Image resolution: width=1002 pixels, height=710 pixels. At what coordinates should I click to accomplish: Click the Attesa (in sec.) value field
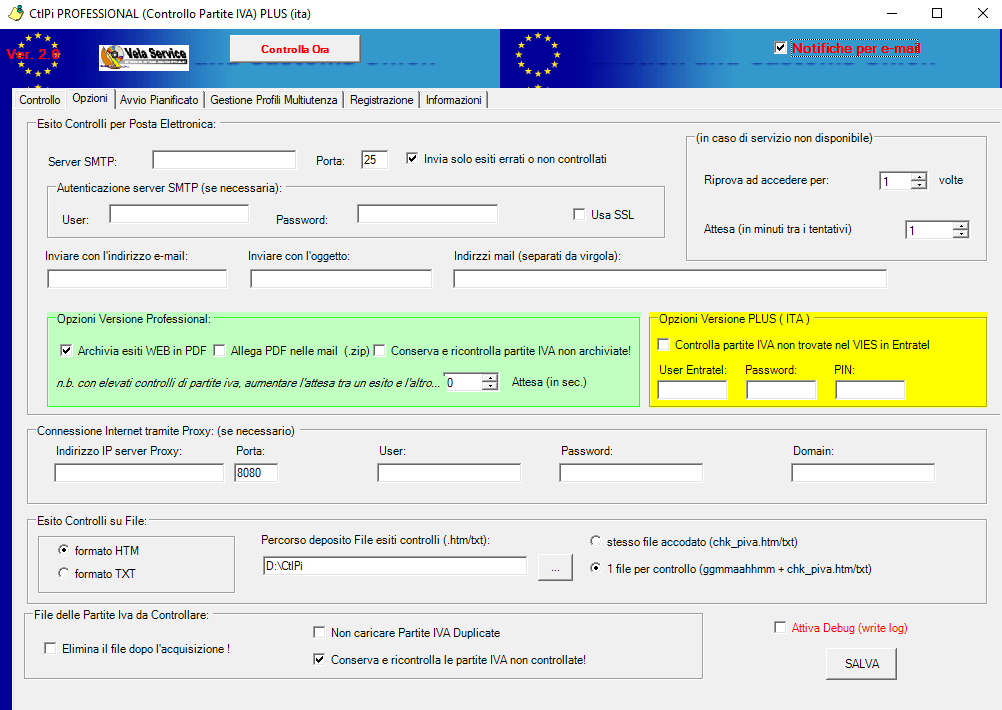463,383
